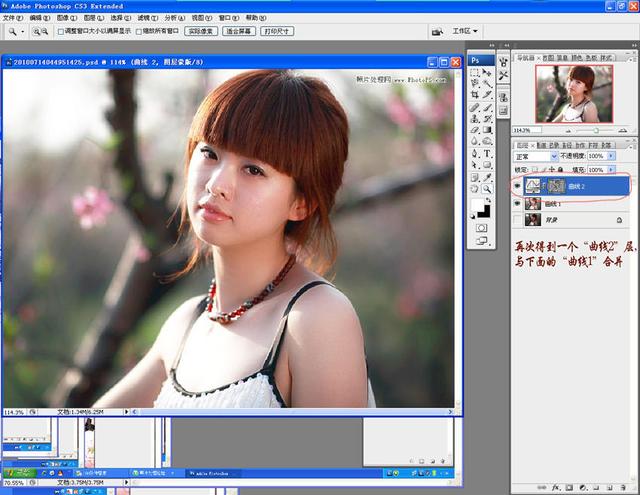Viewport: 640px width, 495px height.
Task: Expand the 不透明度 opacity arrow
Action: coord(611,157)
